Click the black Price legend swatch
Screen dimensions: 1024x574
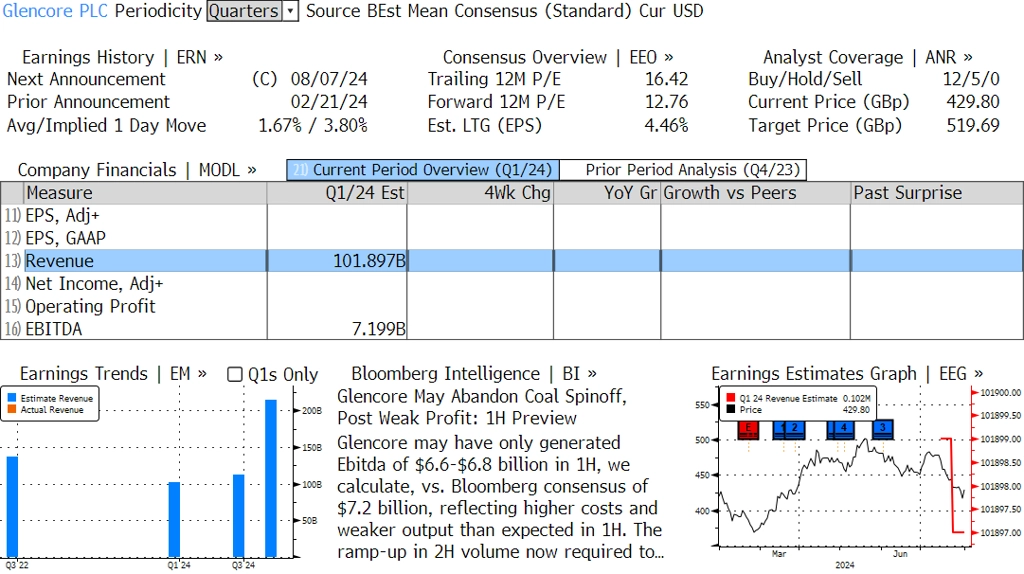coord(731,409)
